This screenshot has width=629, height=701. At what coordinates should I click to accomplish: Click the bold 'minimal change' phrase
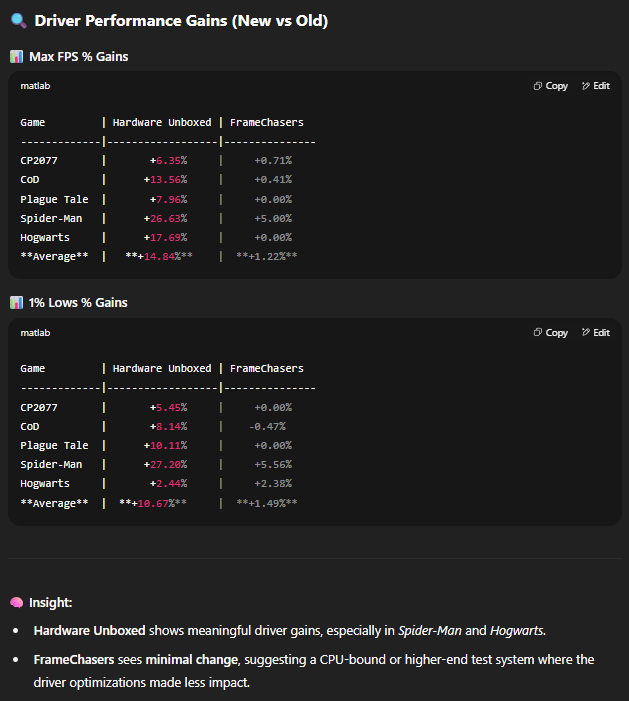click(x=192, y=660)
